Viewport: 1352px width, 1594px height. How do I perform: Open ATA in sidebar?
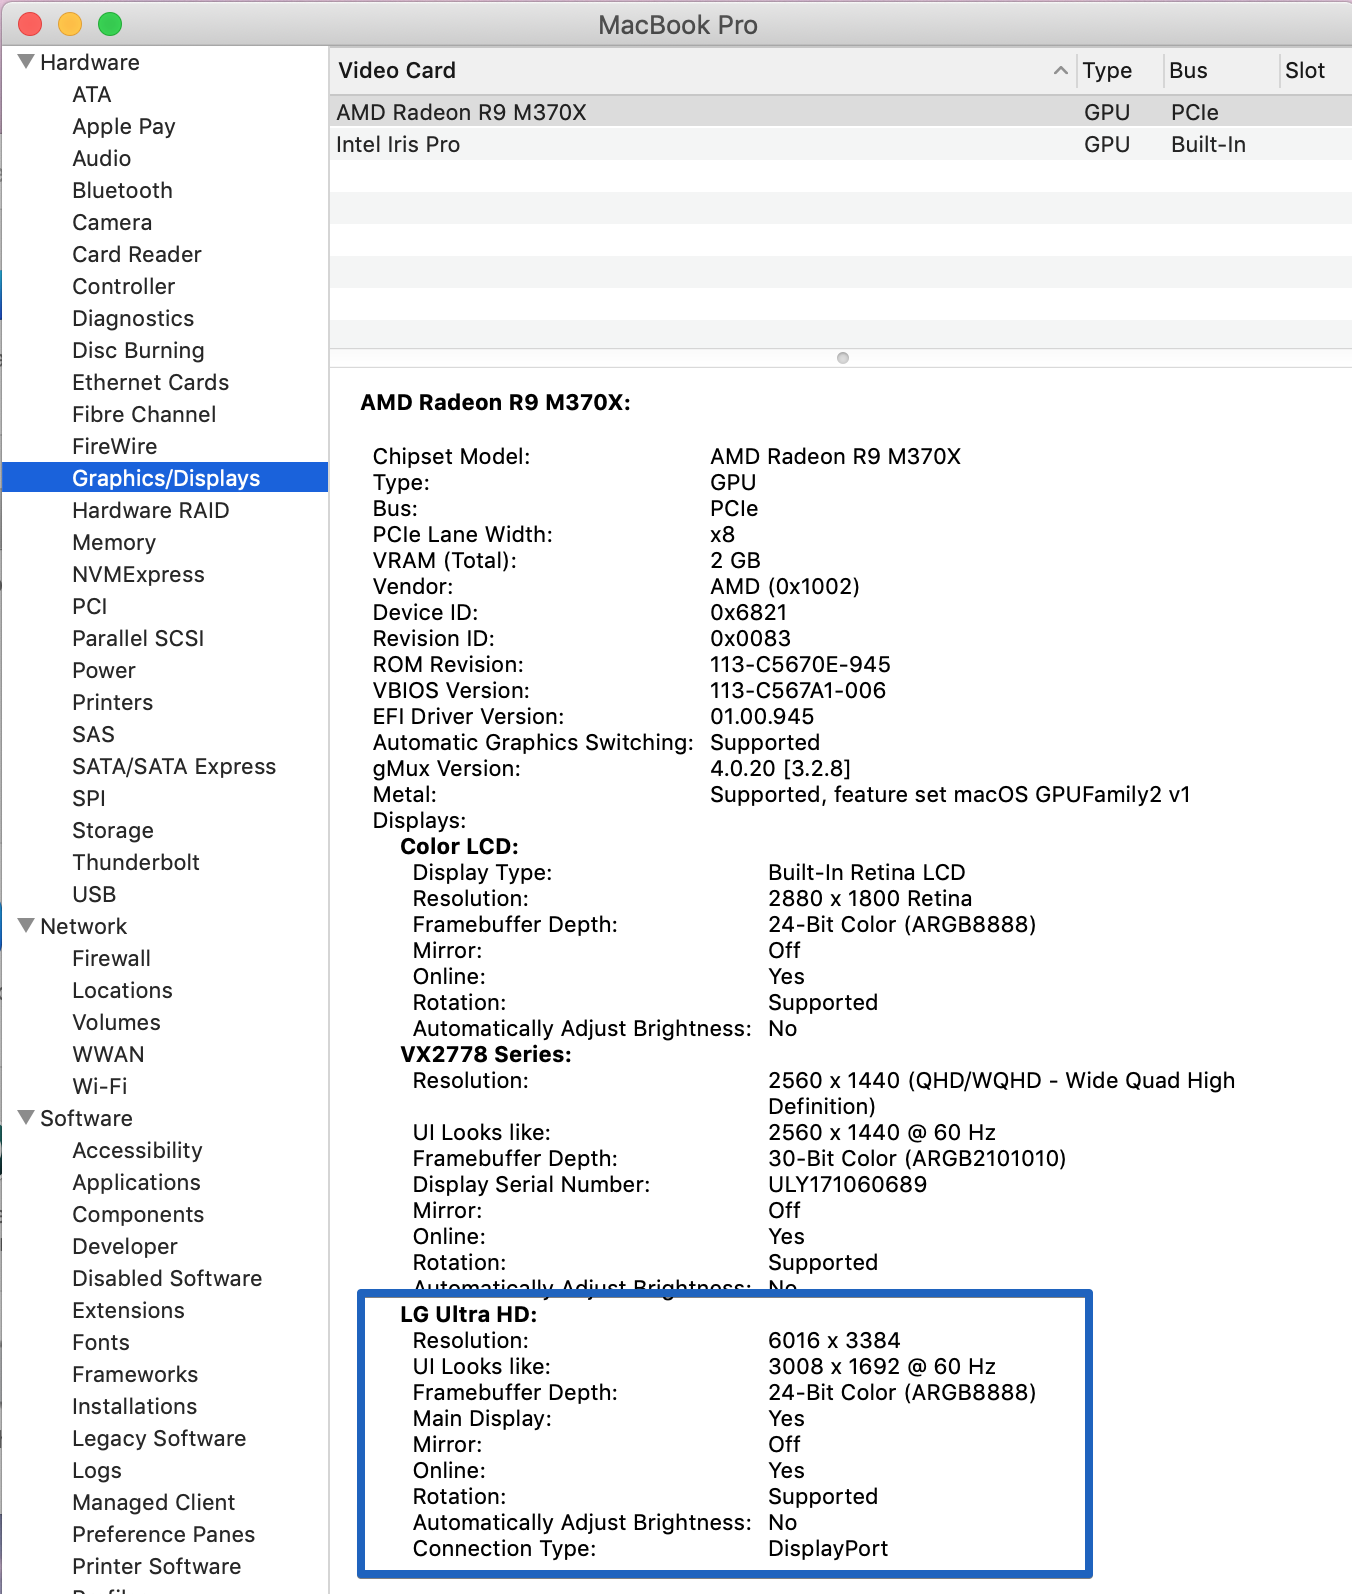point(92,94)
